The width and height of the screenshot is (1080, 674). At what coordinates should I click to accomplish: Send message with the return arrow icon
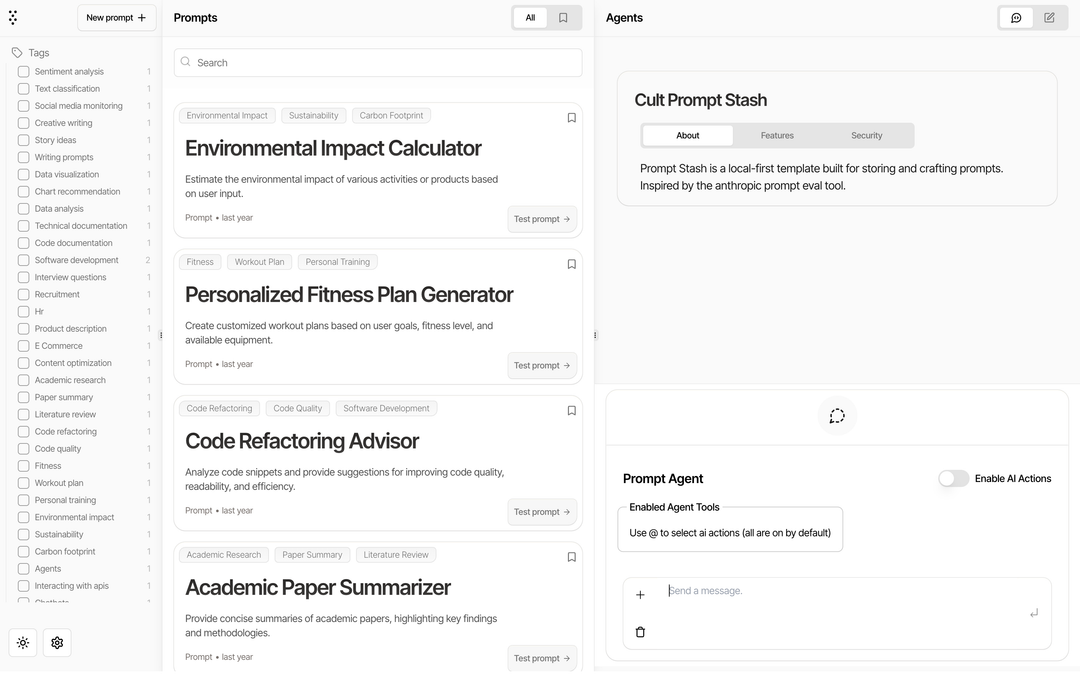pyautogui.click(x=1034, y=613)
